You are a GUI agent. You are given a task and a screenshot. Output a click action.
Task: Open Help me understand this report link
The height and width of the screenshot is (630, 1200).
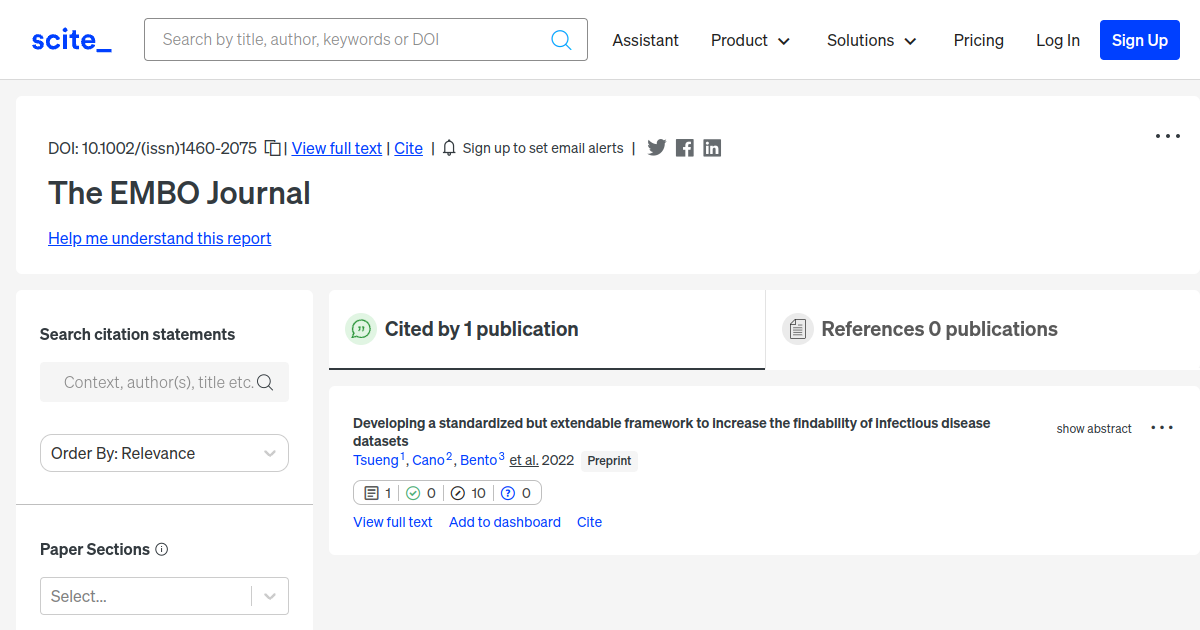159,238
